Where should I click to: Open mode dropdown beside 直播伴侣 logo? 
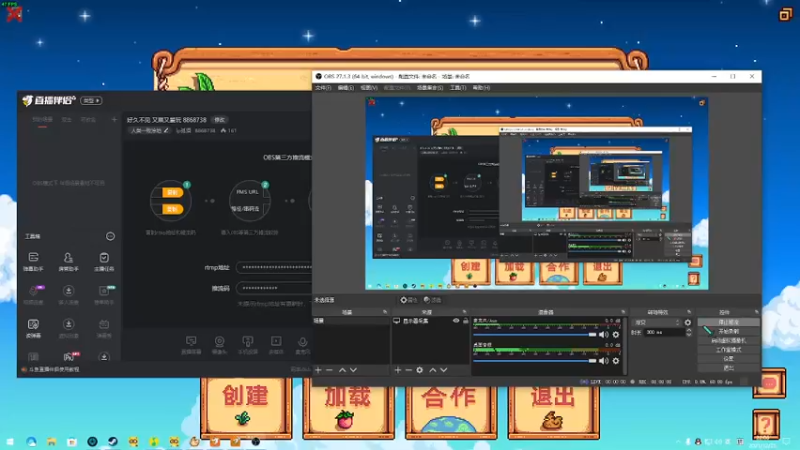point(91,101)
